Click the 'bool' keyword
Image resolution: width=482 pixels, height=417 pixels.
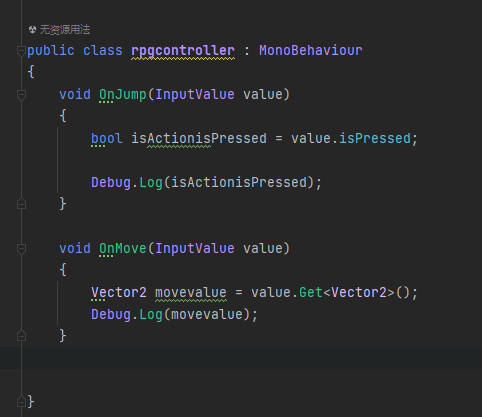pyautogui.click(x=107, y=139)
